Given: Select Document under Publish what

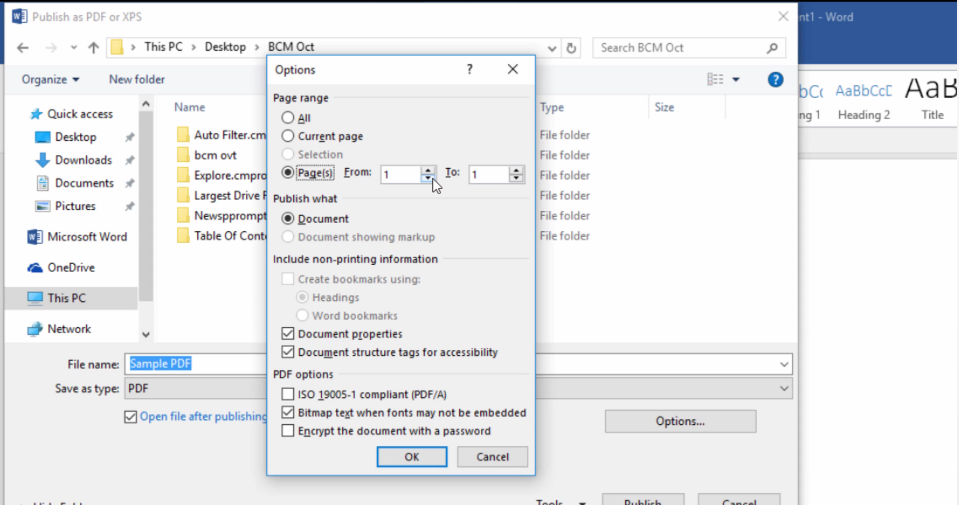Looking at the screenshot, I should coord(287,218).
